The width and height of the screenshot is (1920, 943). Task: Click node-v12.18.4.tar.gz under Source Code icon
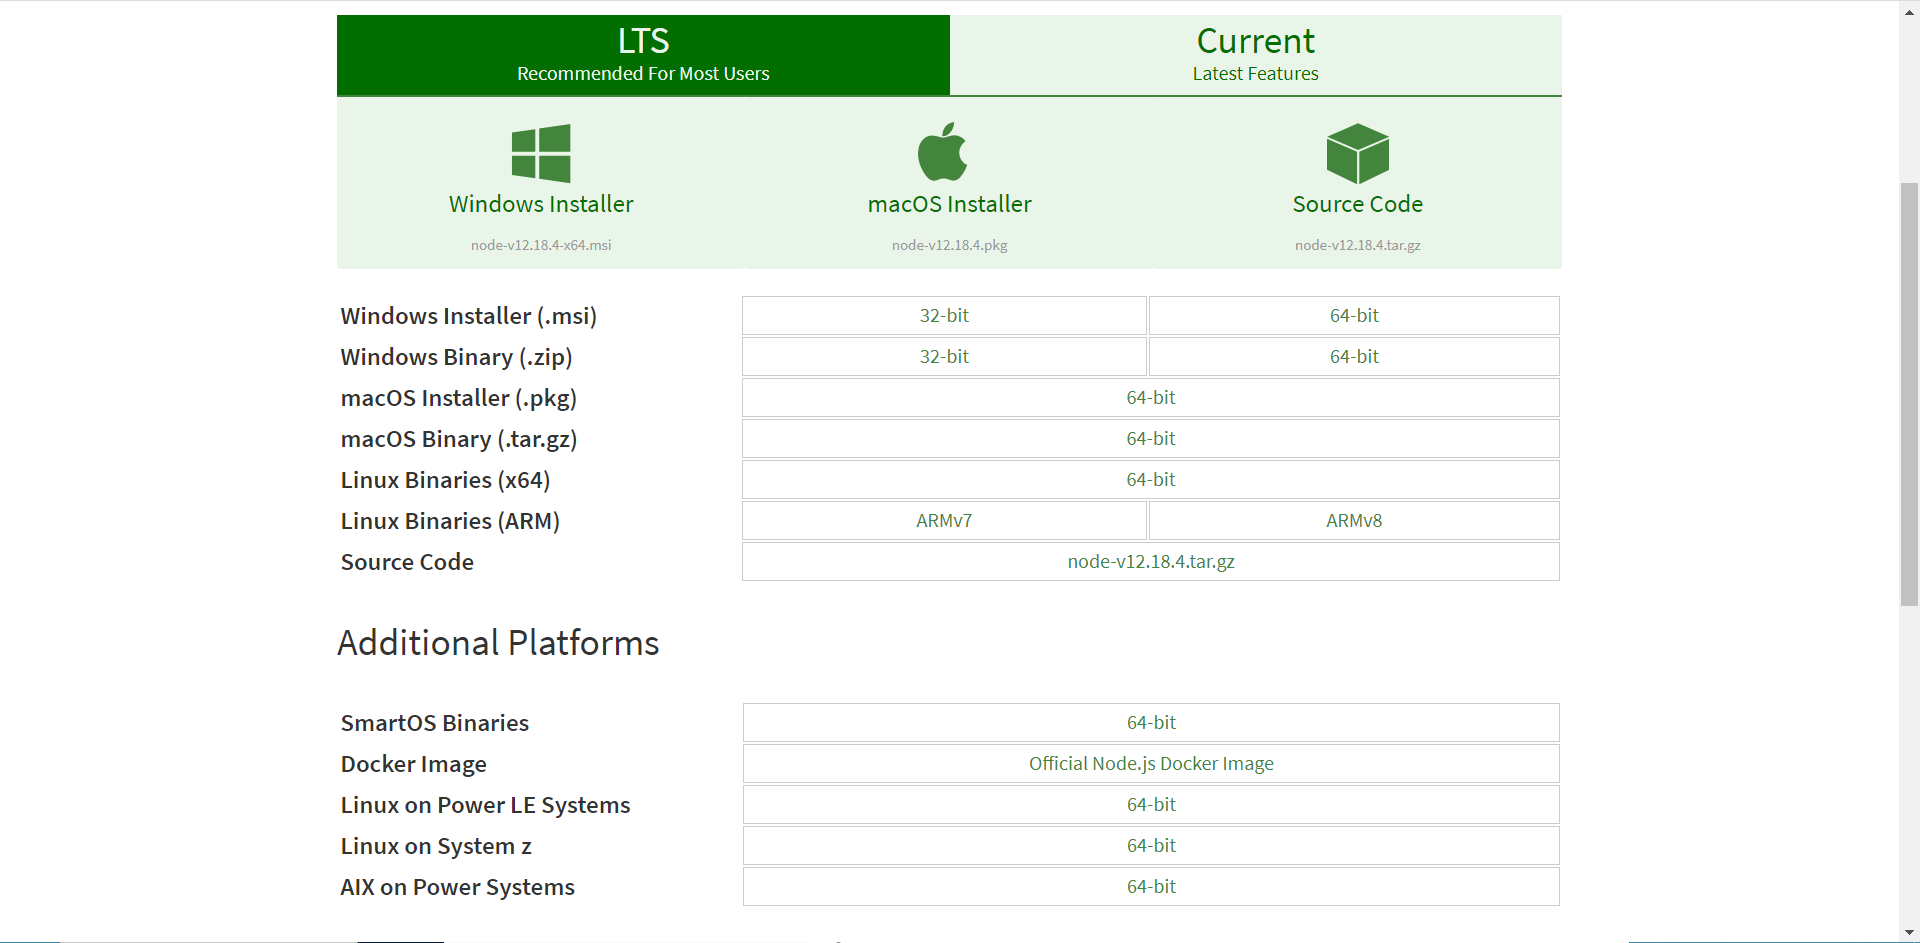[1357, 245]
